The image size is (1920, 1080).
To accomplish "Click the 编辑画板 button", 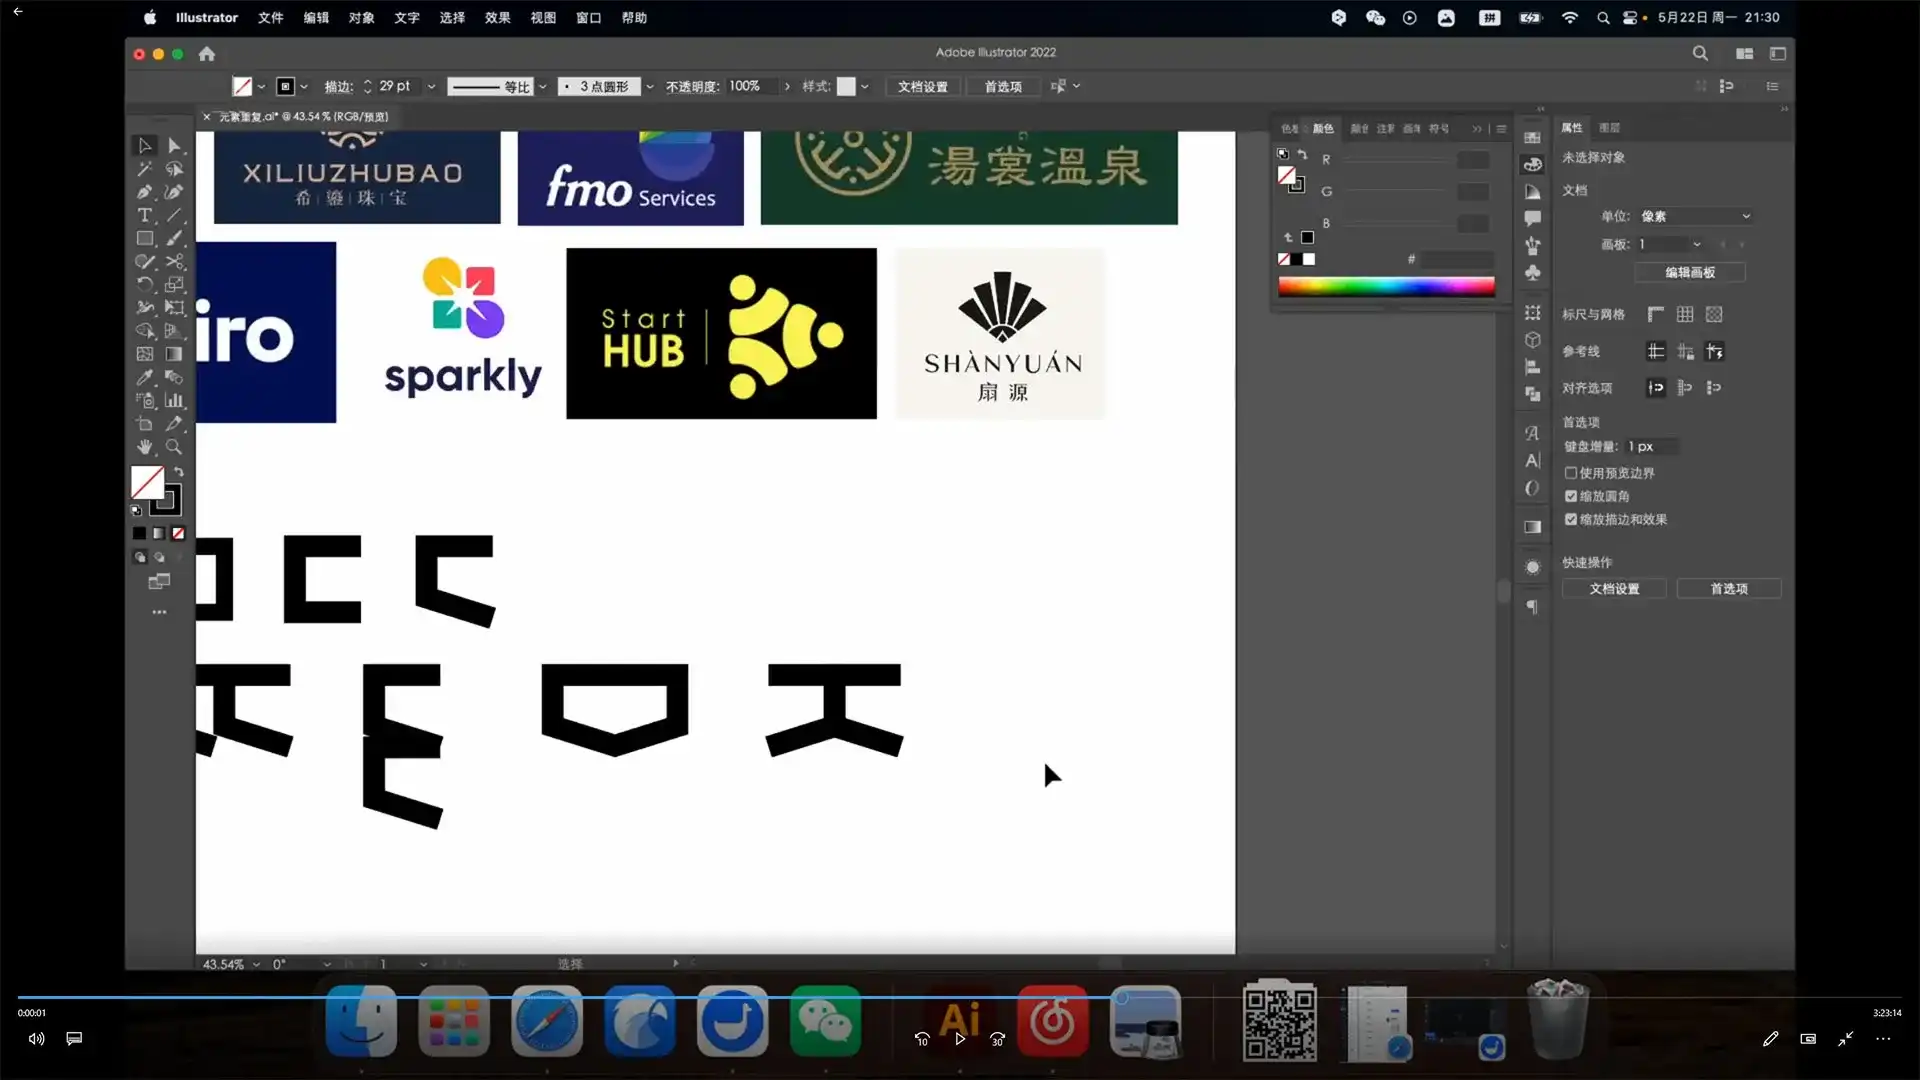I will (1689, 272).
